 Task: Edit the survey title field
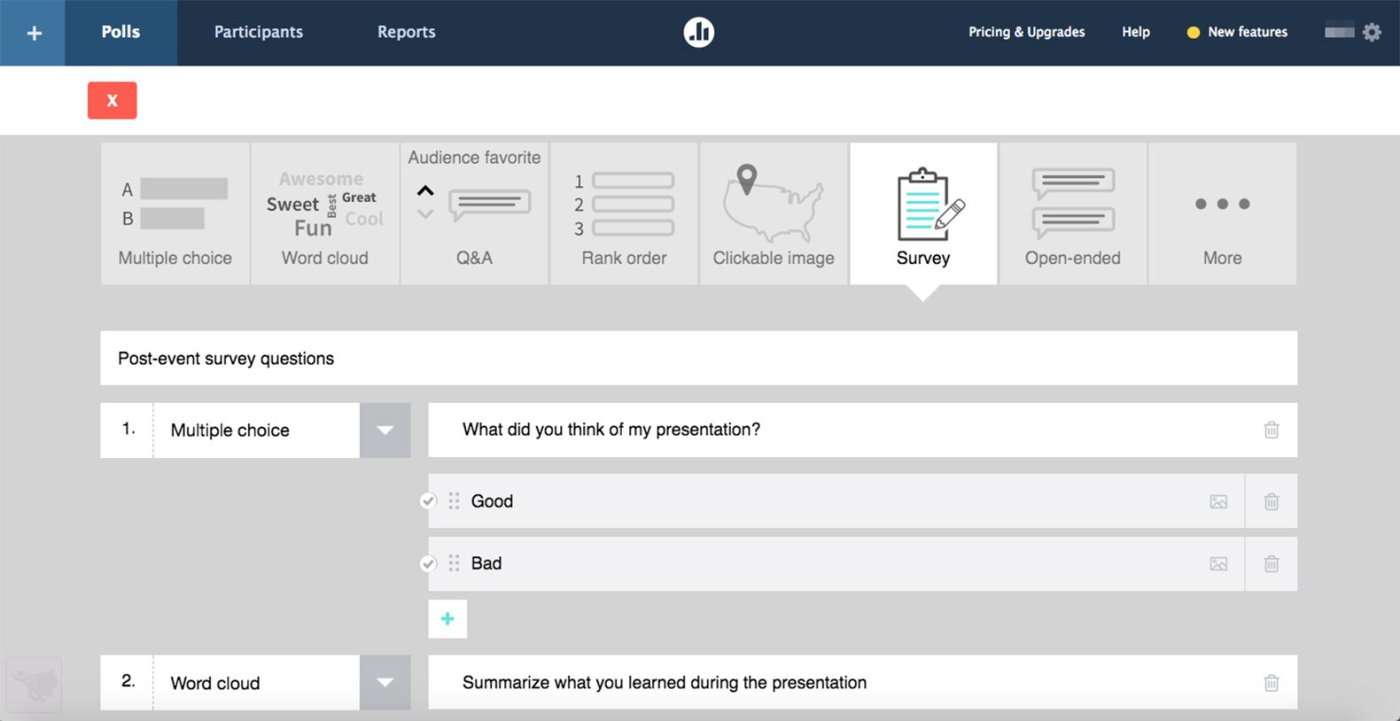click(x=698, y=358)
